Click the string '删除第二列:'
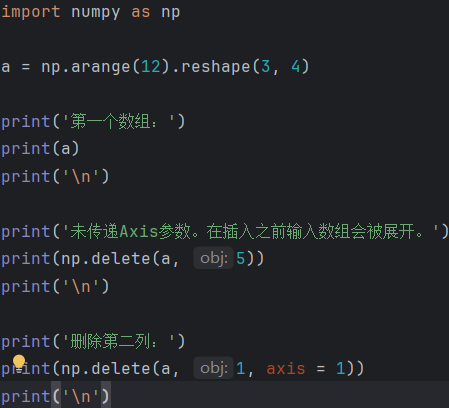This screenshot has width=449, height=408. tap(119, 341)
